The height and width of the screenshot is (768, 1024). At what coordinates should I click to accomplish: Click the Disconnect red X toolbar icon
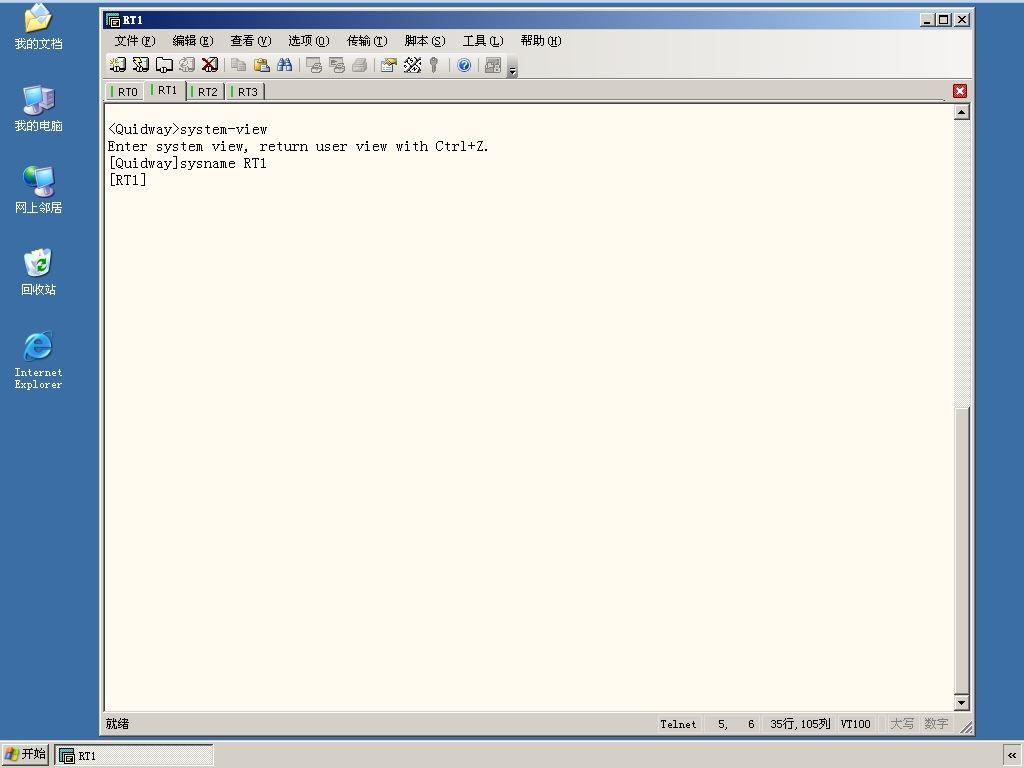[210, 65]
